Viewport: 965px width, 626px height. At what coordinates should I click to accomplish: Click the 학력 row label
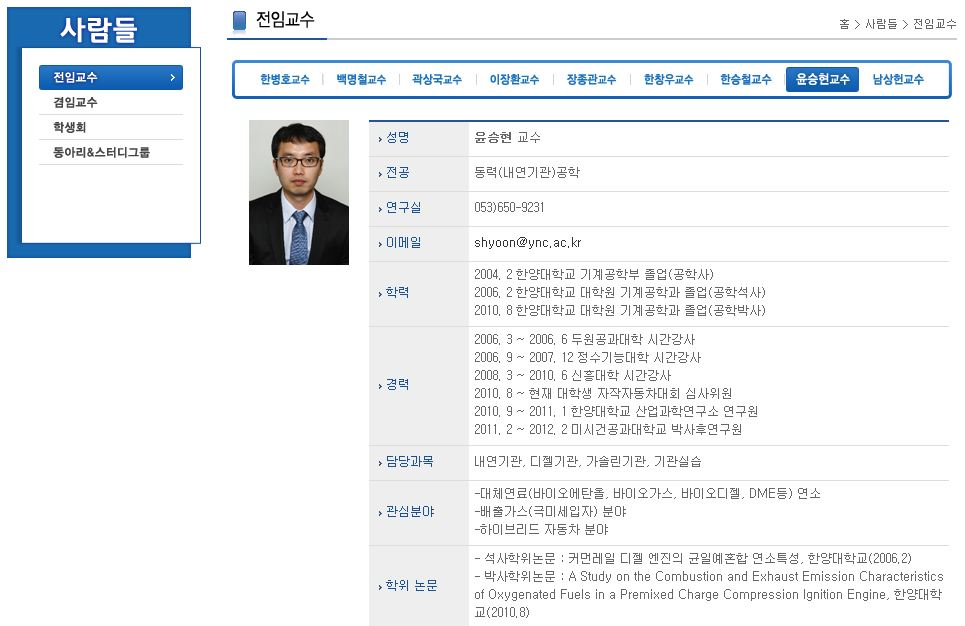(x=397, y=292)
